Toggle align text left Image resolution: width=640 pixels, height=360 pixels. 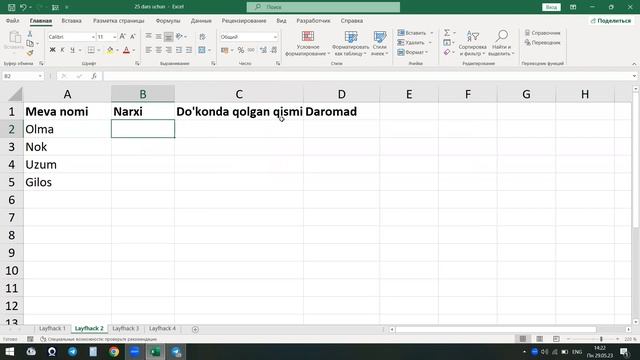pos(149,50)
